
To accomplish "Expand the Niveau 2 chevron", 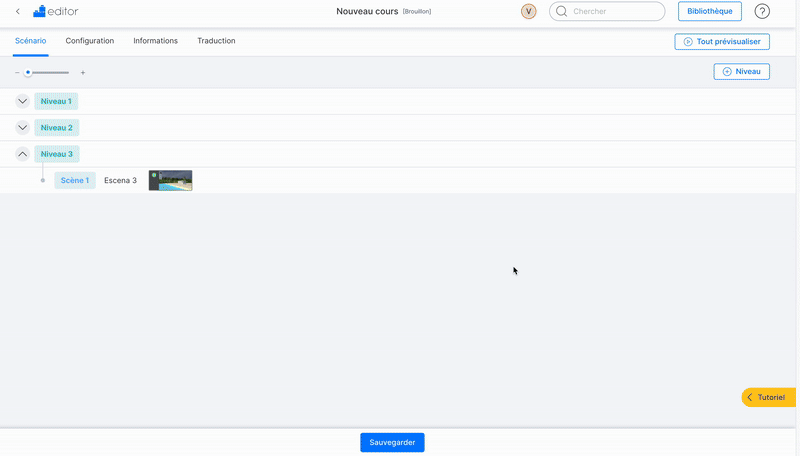I will pos(22,128).
